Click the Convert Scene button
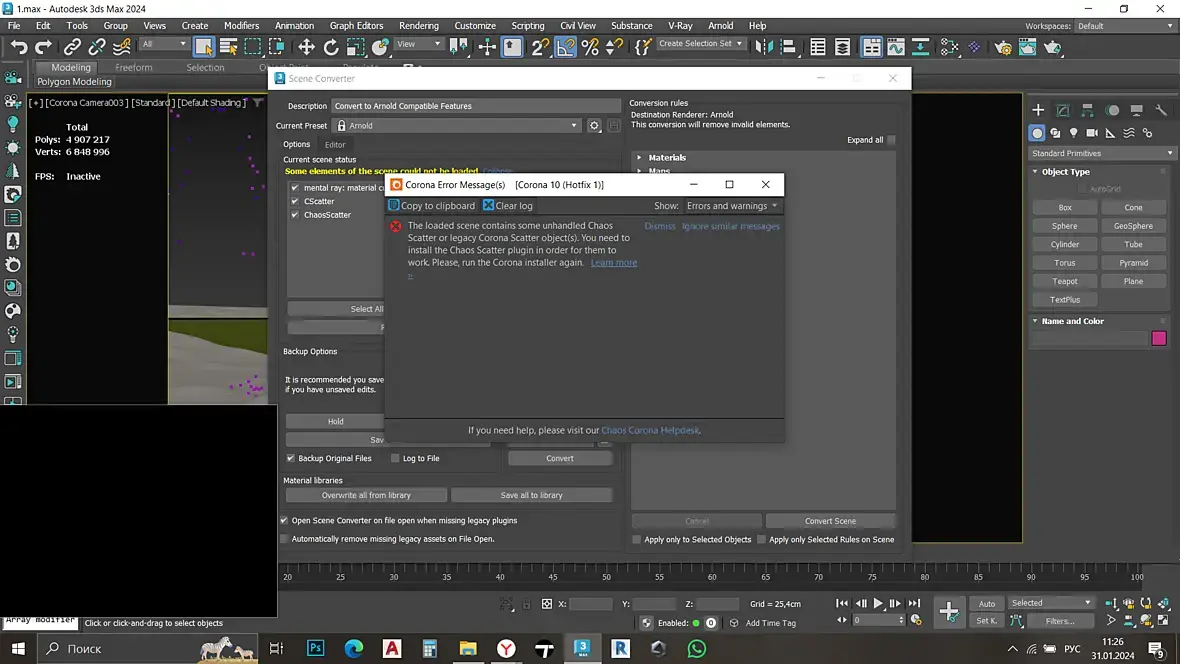Screen dimensions: 1180x664 [x=830, y=521]
